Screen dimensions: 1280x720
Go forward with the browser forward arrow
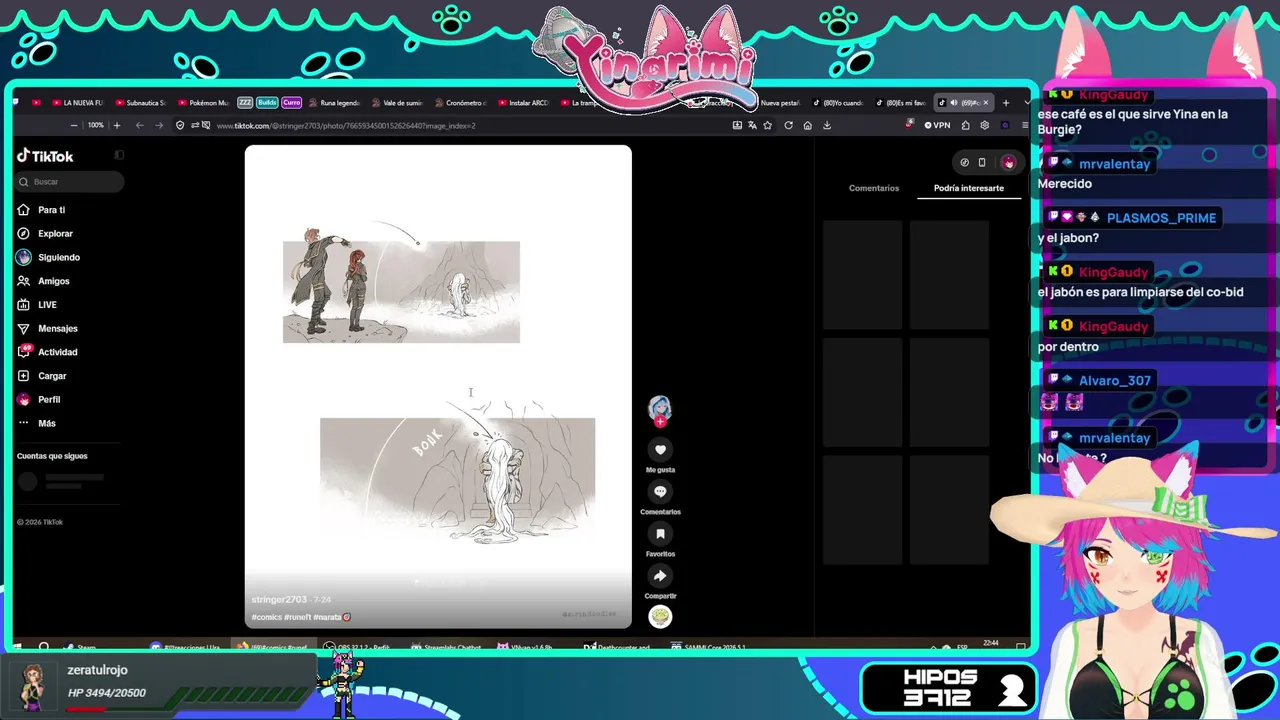158,125
